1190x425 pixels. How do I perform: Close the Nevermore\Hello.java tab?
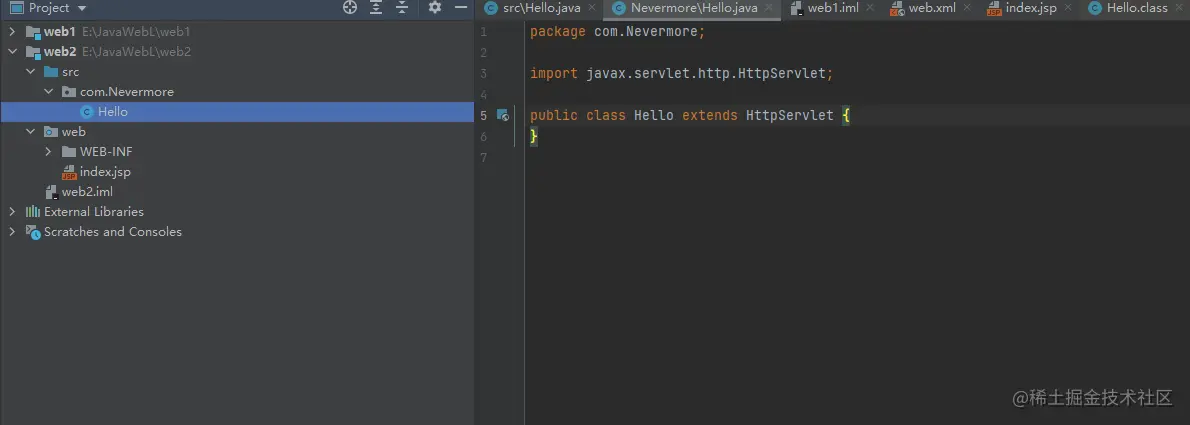pyautogui.click(x=770, y=8)
